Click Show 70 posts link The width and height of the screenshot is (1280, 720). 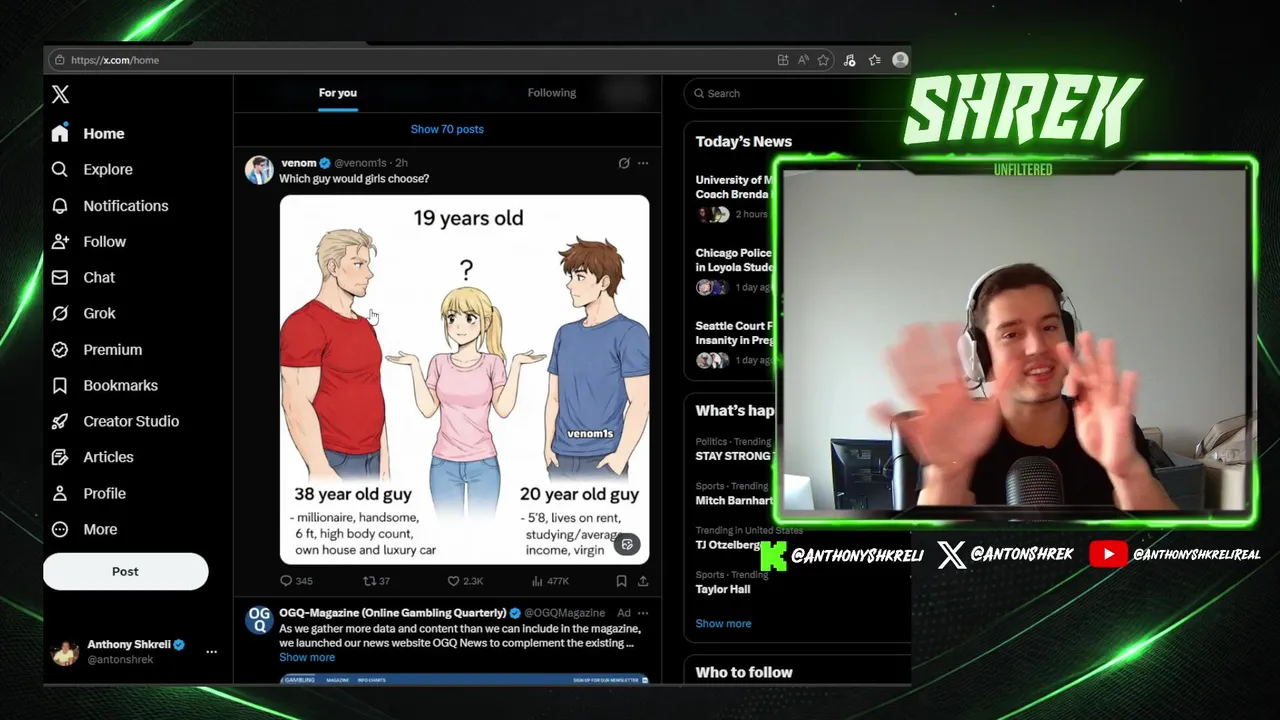[x=447, y=129]
